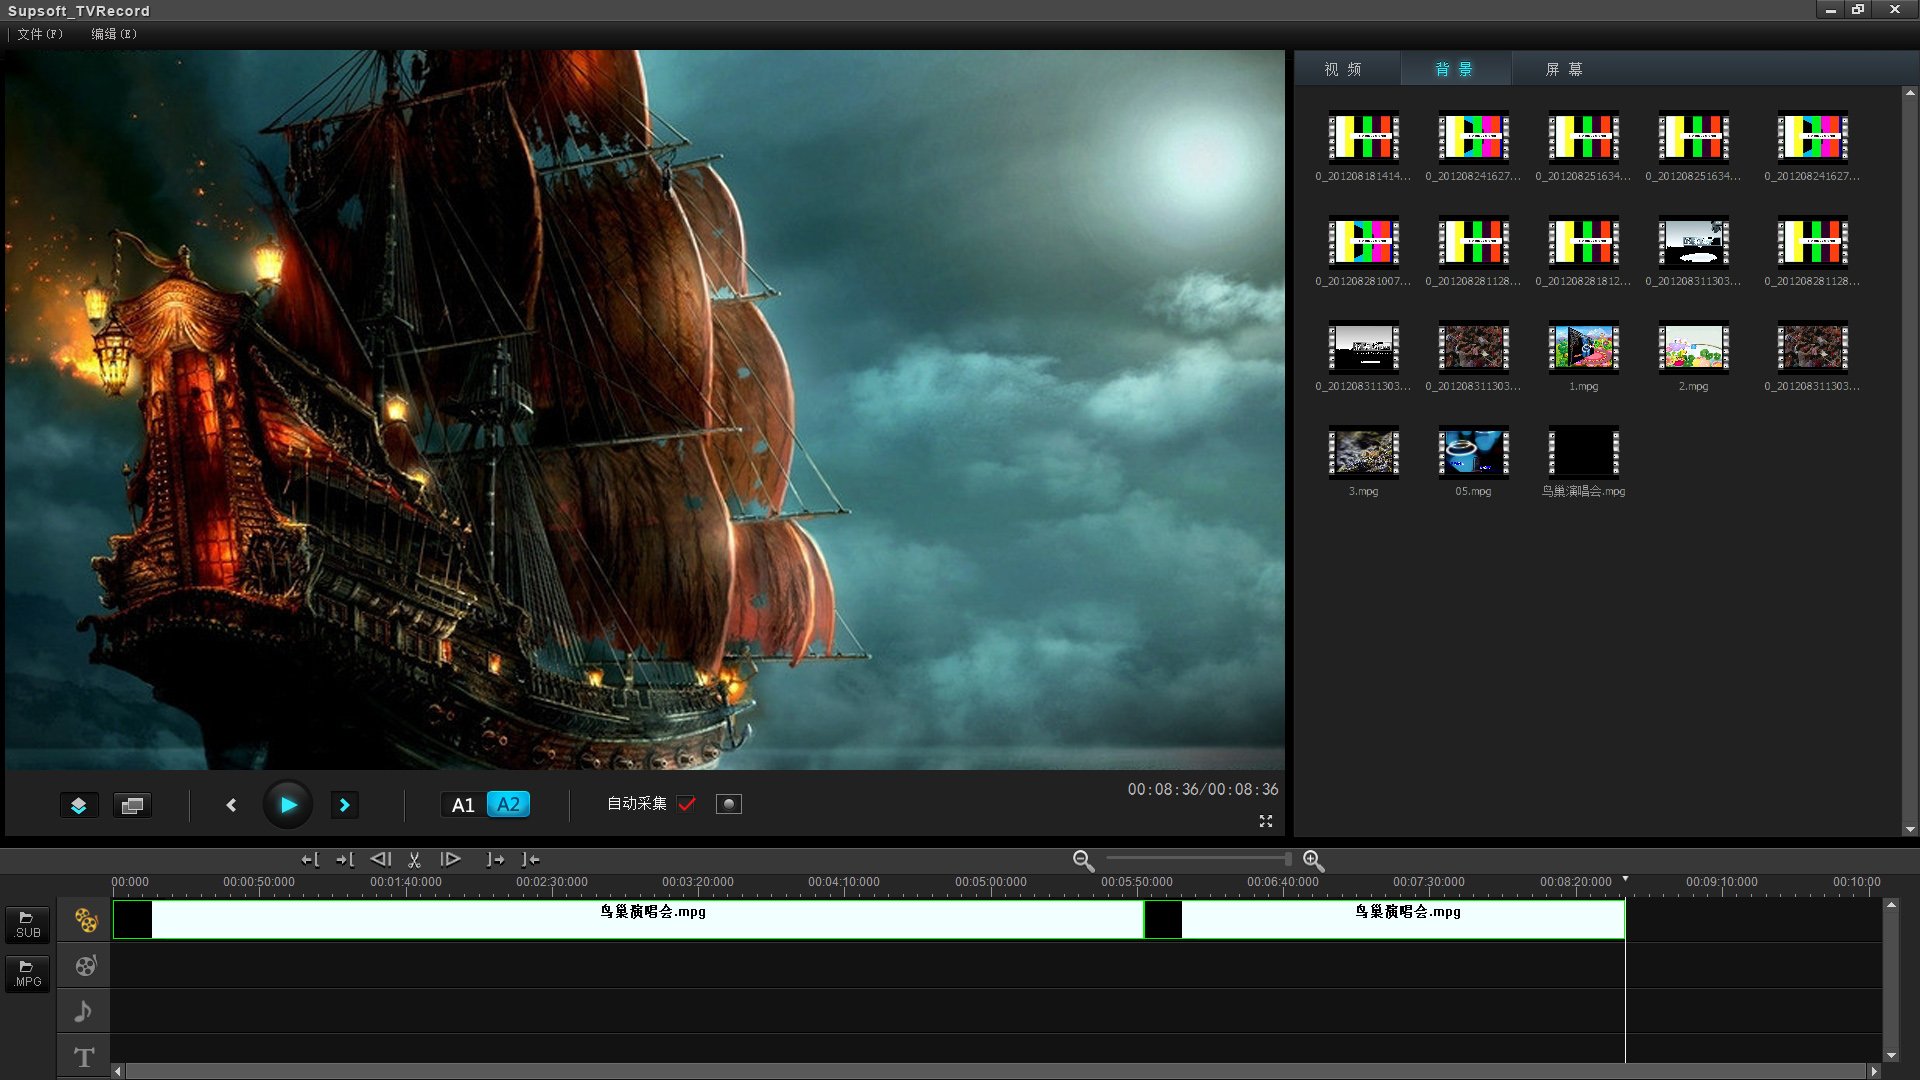1920x1080 pixels.
Task: Click the timeline vertical scrollbar up arrow
Action: (1891, 905)
